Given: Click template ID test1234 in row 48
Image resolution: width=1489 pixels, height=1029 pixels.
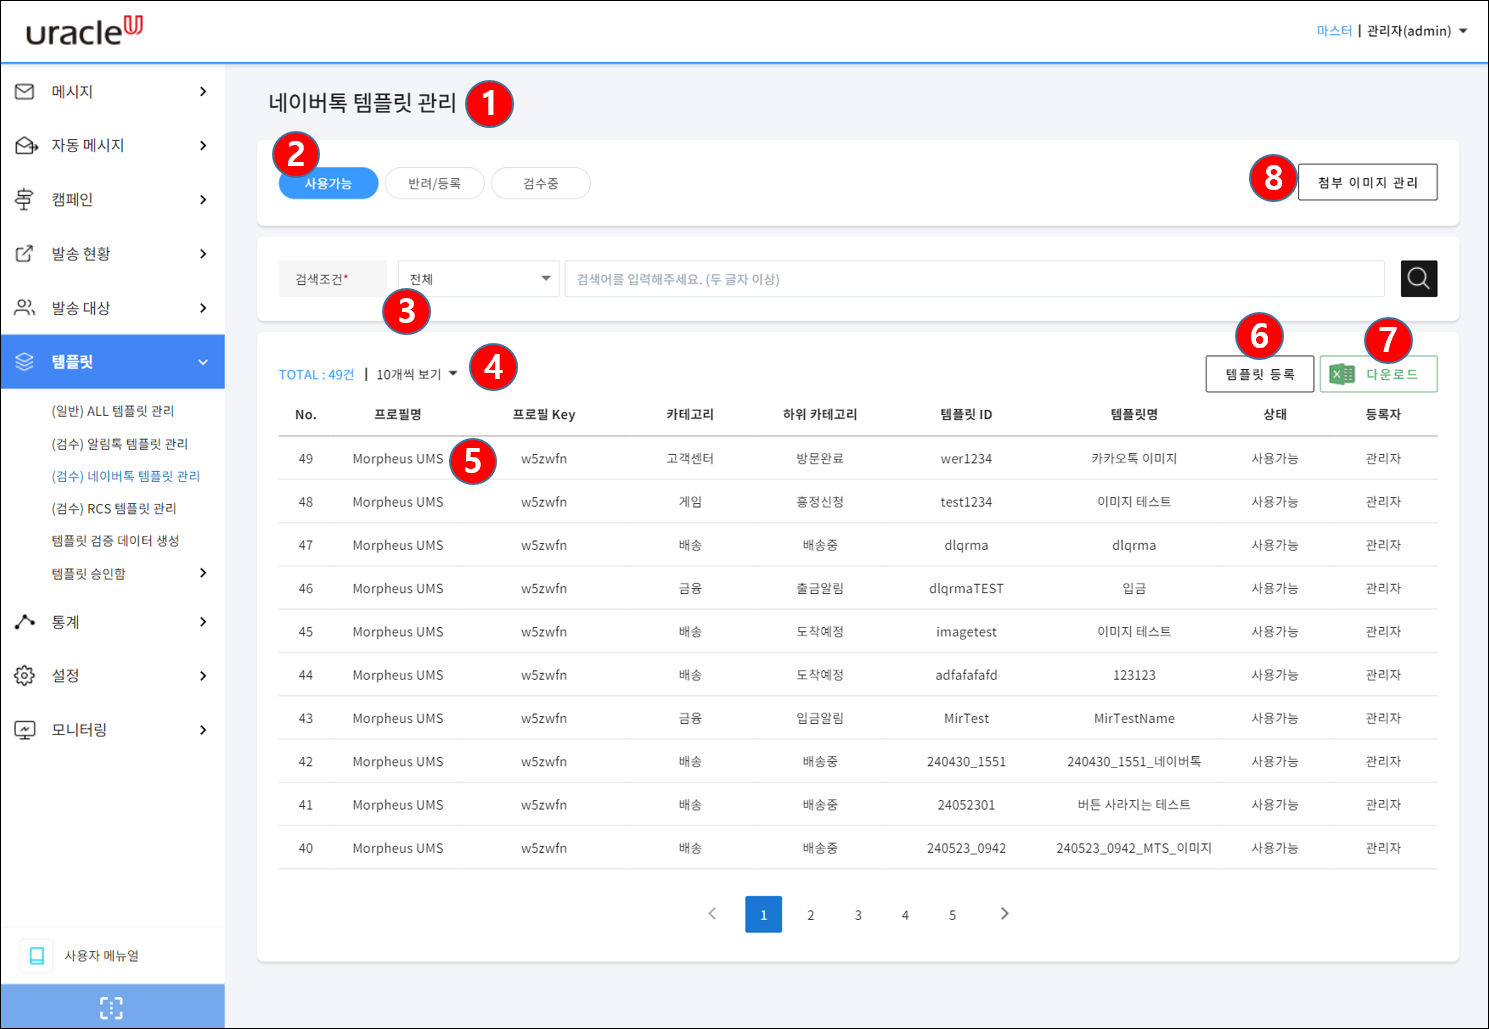Looking at the screenshot, I should [966, 502].
